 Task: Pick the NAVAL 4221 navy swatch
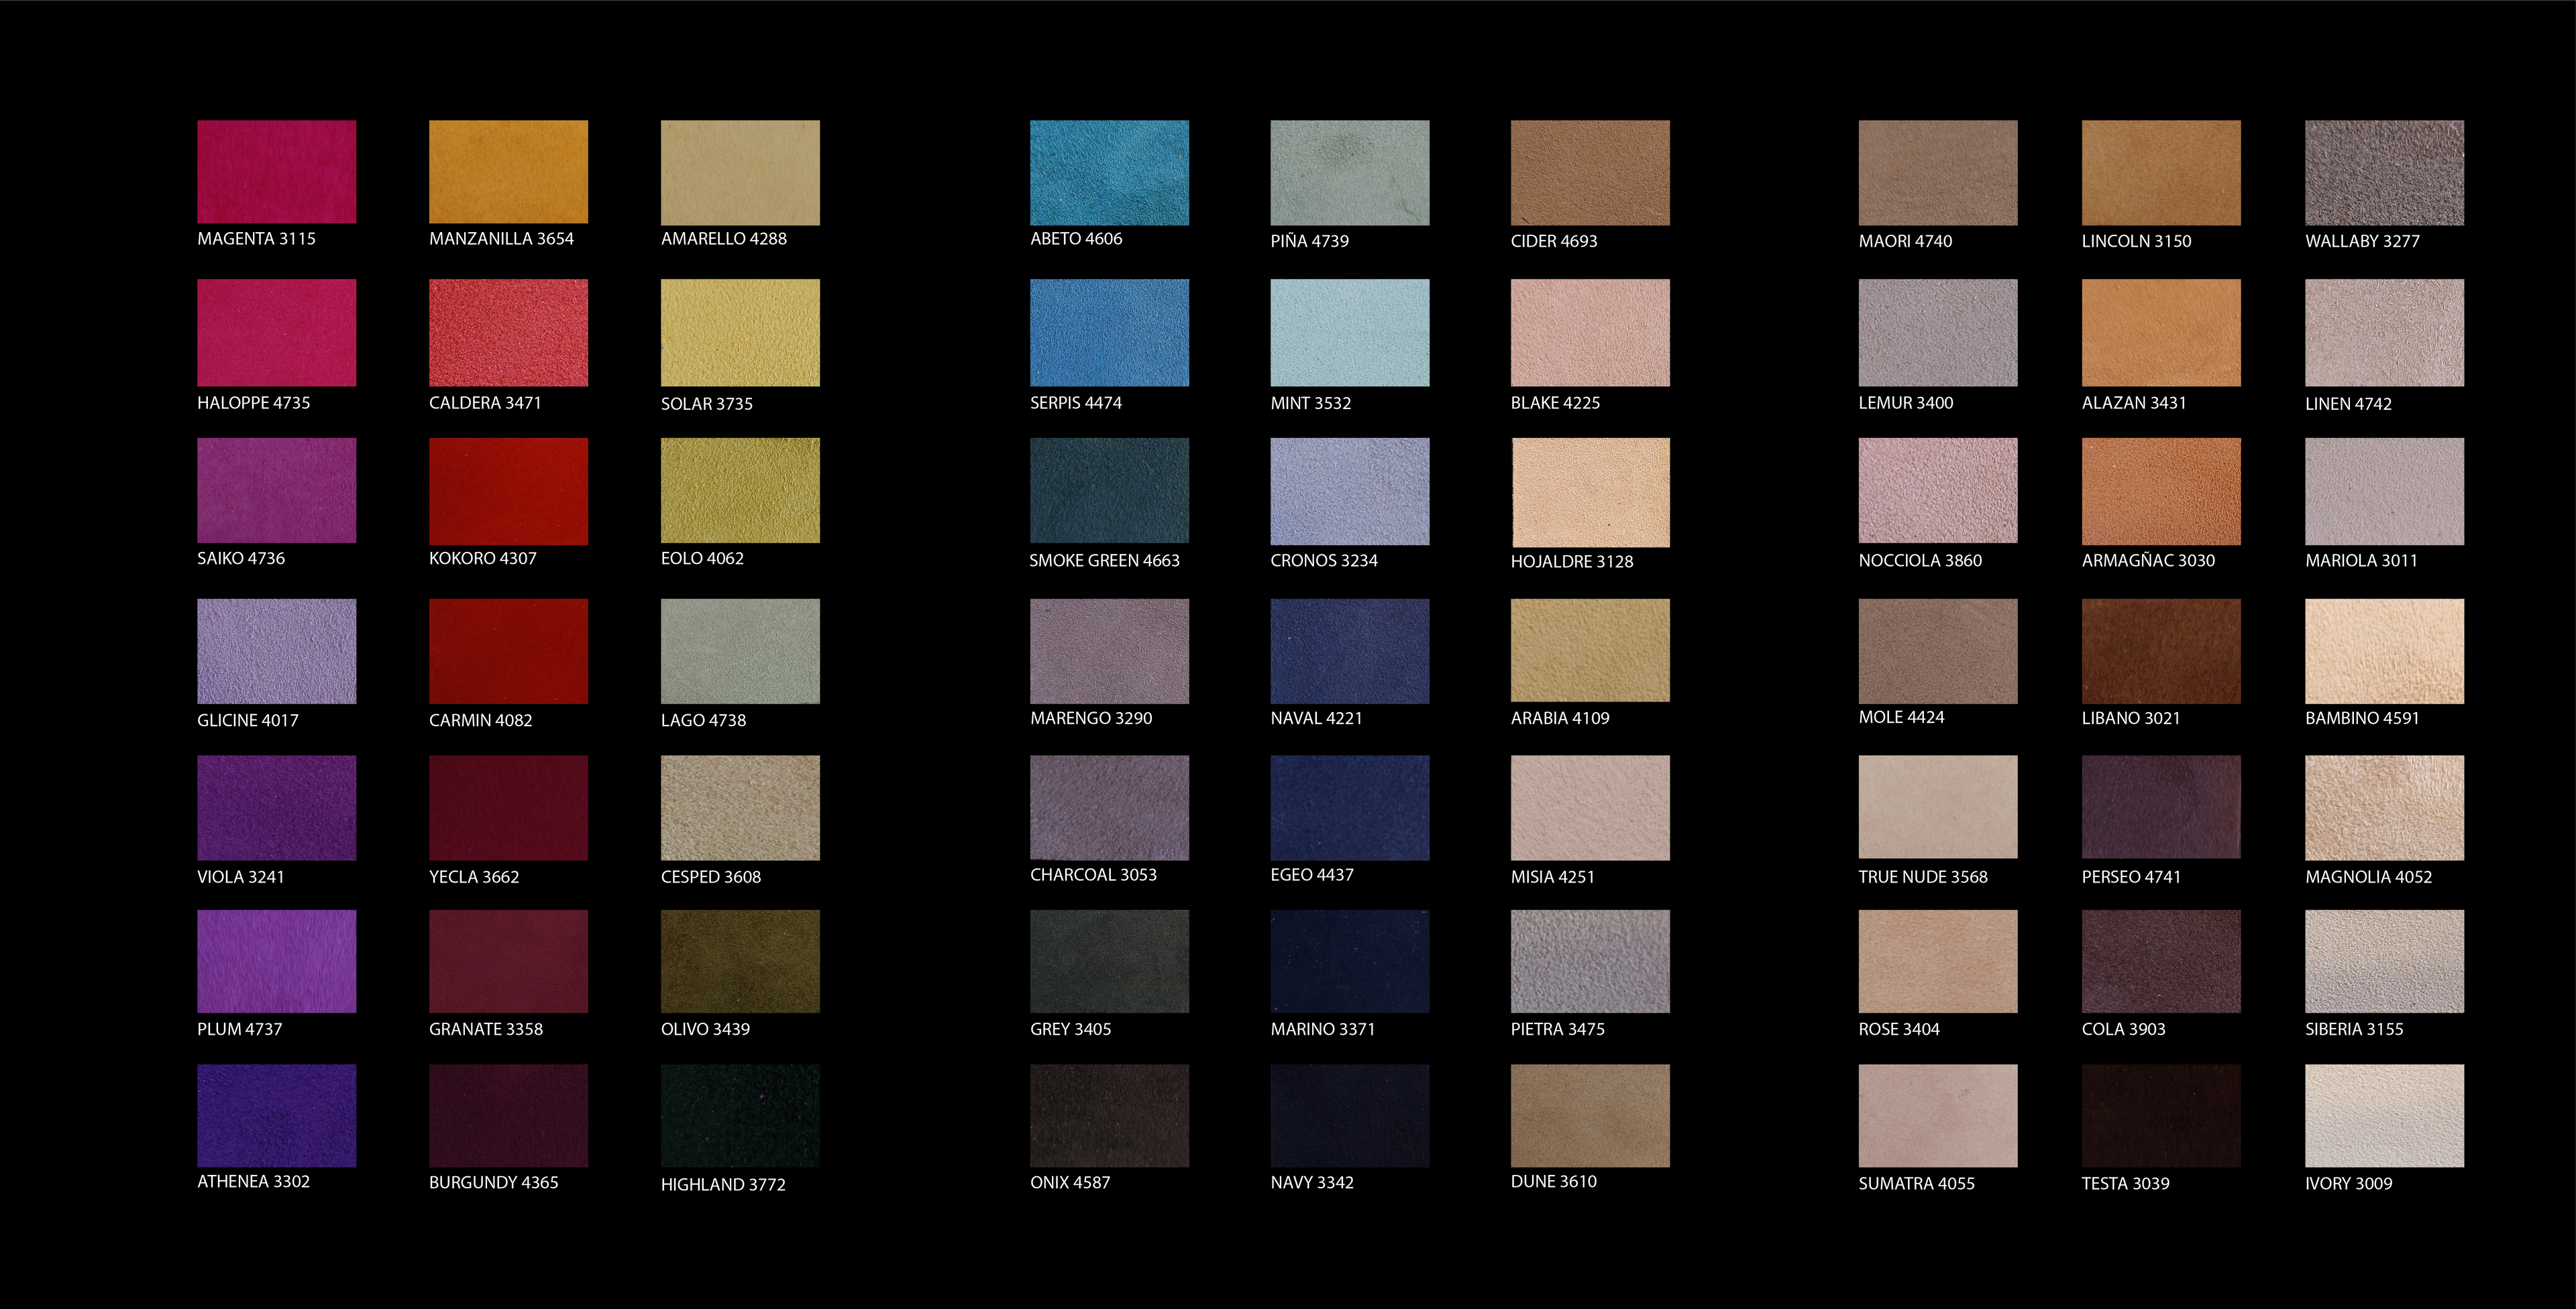tap(1349, 650)
